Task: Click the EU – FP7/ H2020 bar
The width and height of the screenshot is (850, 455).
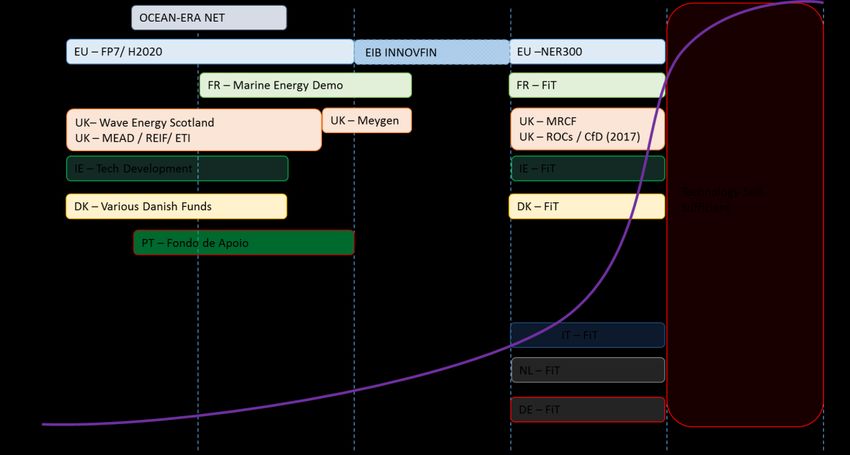Action: click(x=210, y=52)
